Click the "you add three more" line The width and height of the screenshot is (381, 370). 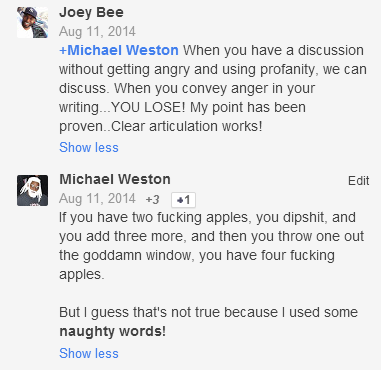pos(211,236)
